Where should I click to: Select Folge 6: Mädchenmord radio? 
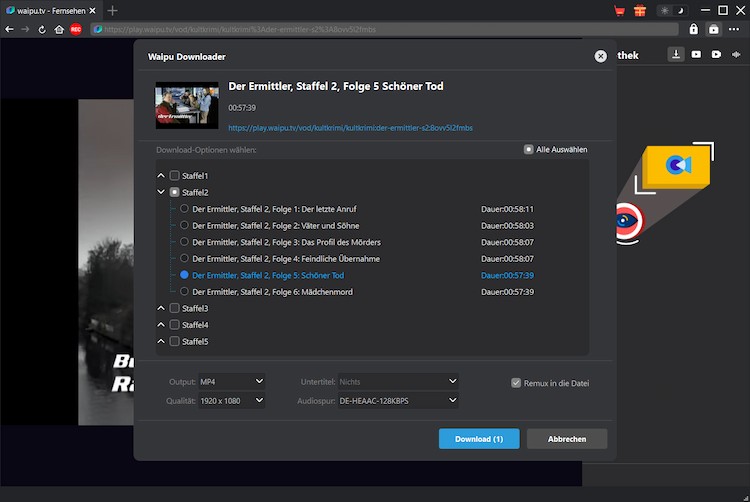coord(184,291)
